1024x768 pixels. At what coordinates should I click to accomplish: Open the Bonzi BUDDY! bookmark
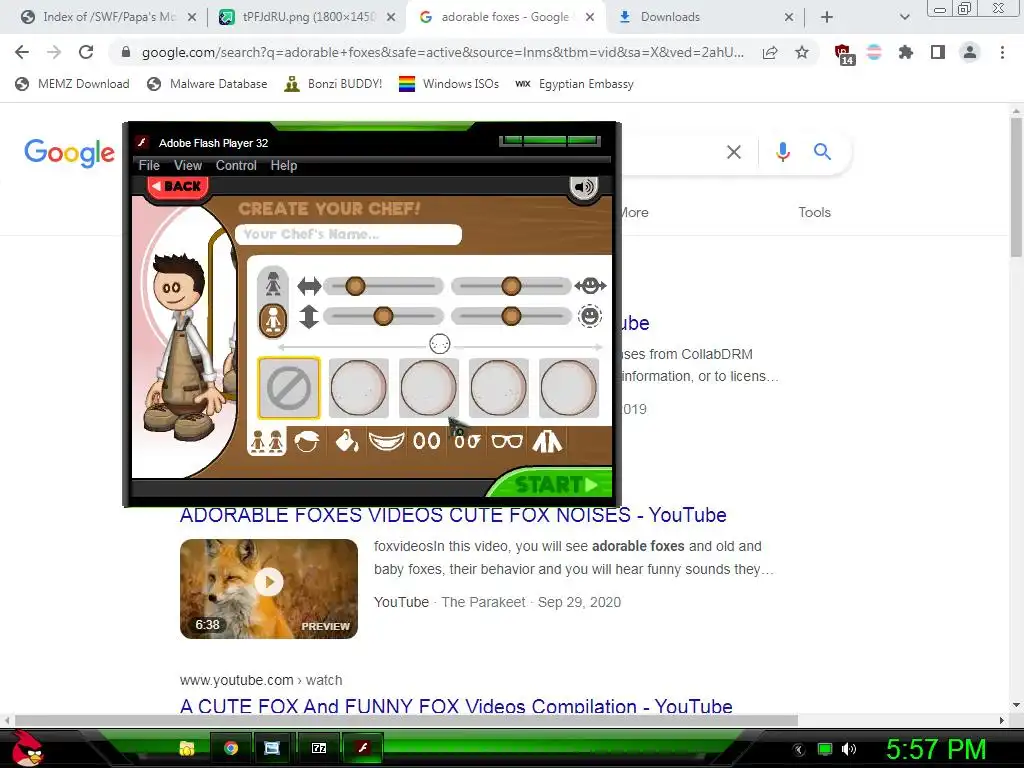pos(333,84)
